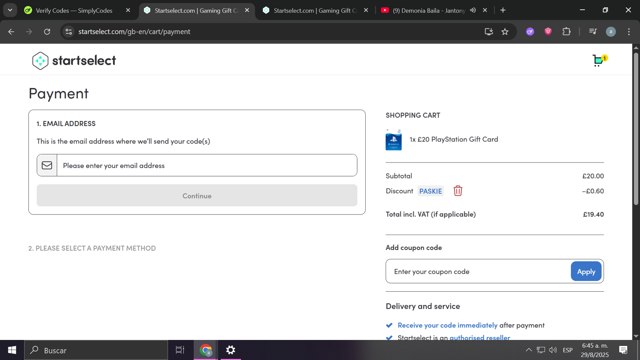The width and height of the screenshot is (640, 360).
Task: Open the Extensions puzzle icon
Action: pyautogui.click(x=566, y=31)
